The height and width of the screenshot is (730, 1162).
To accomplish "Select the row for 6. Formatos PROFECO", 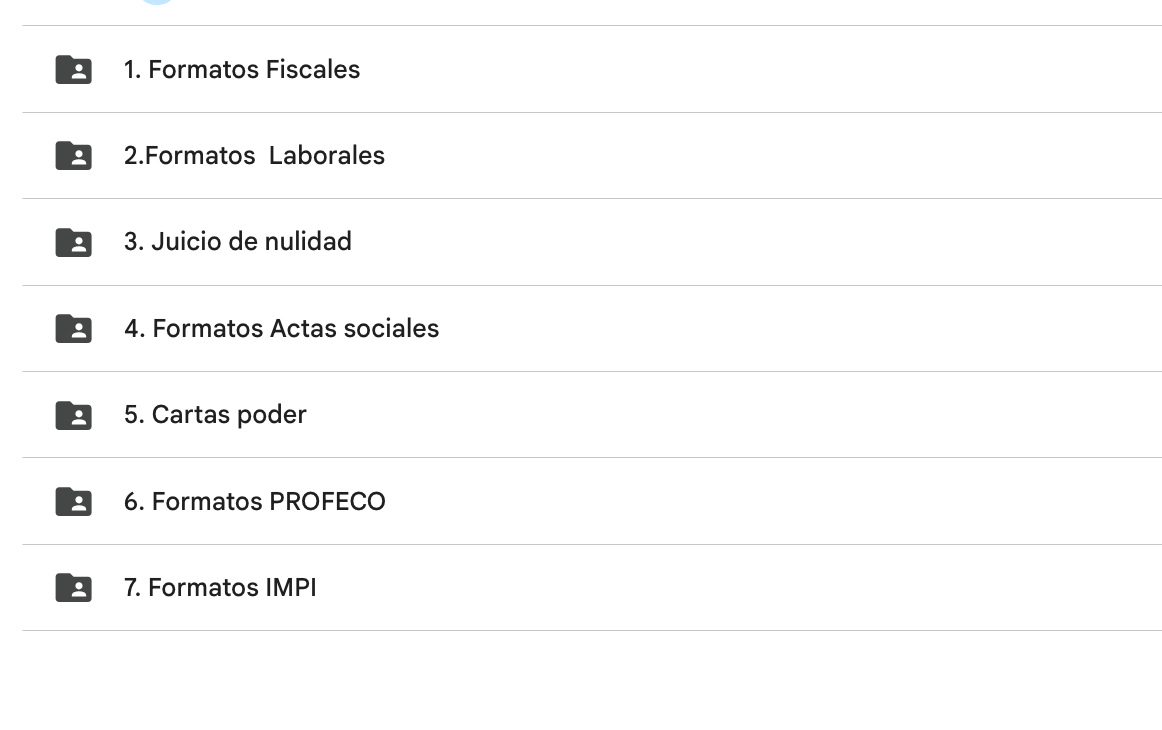I will pyautogui.click(x=600, y=501).
